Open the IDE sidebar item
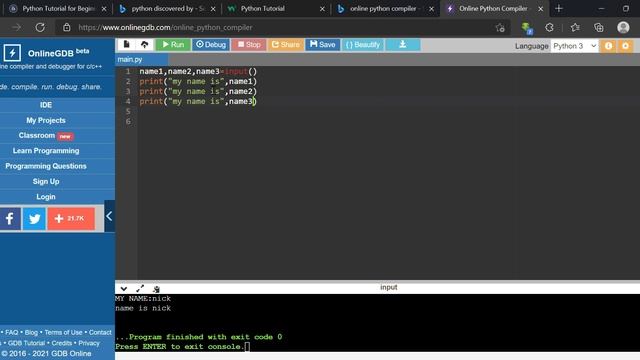Viewport: 640px width, 360px height. click(46, 105)
